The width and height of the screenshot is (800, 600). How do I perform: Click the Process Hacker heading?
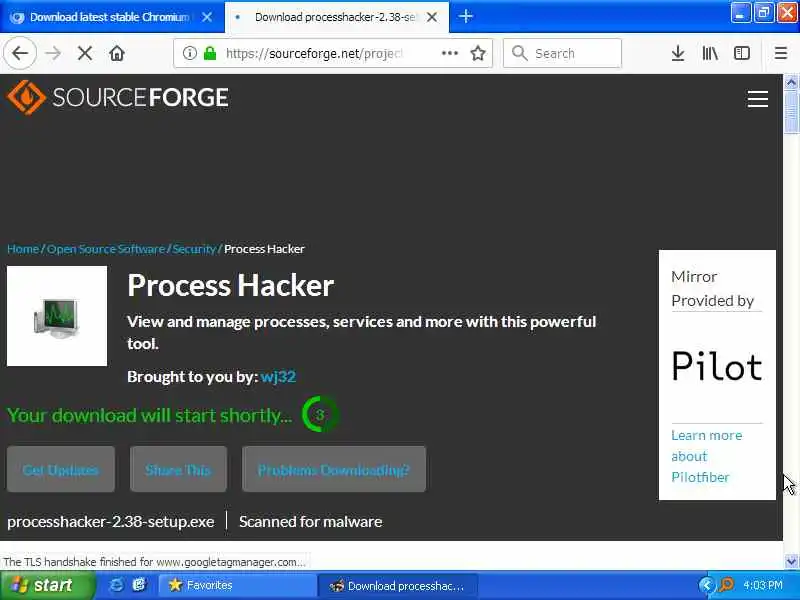click(x=231, y=285)
